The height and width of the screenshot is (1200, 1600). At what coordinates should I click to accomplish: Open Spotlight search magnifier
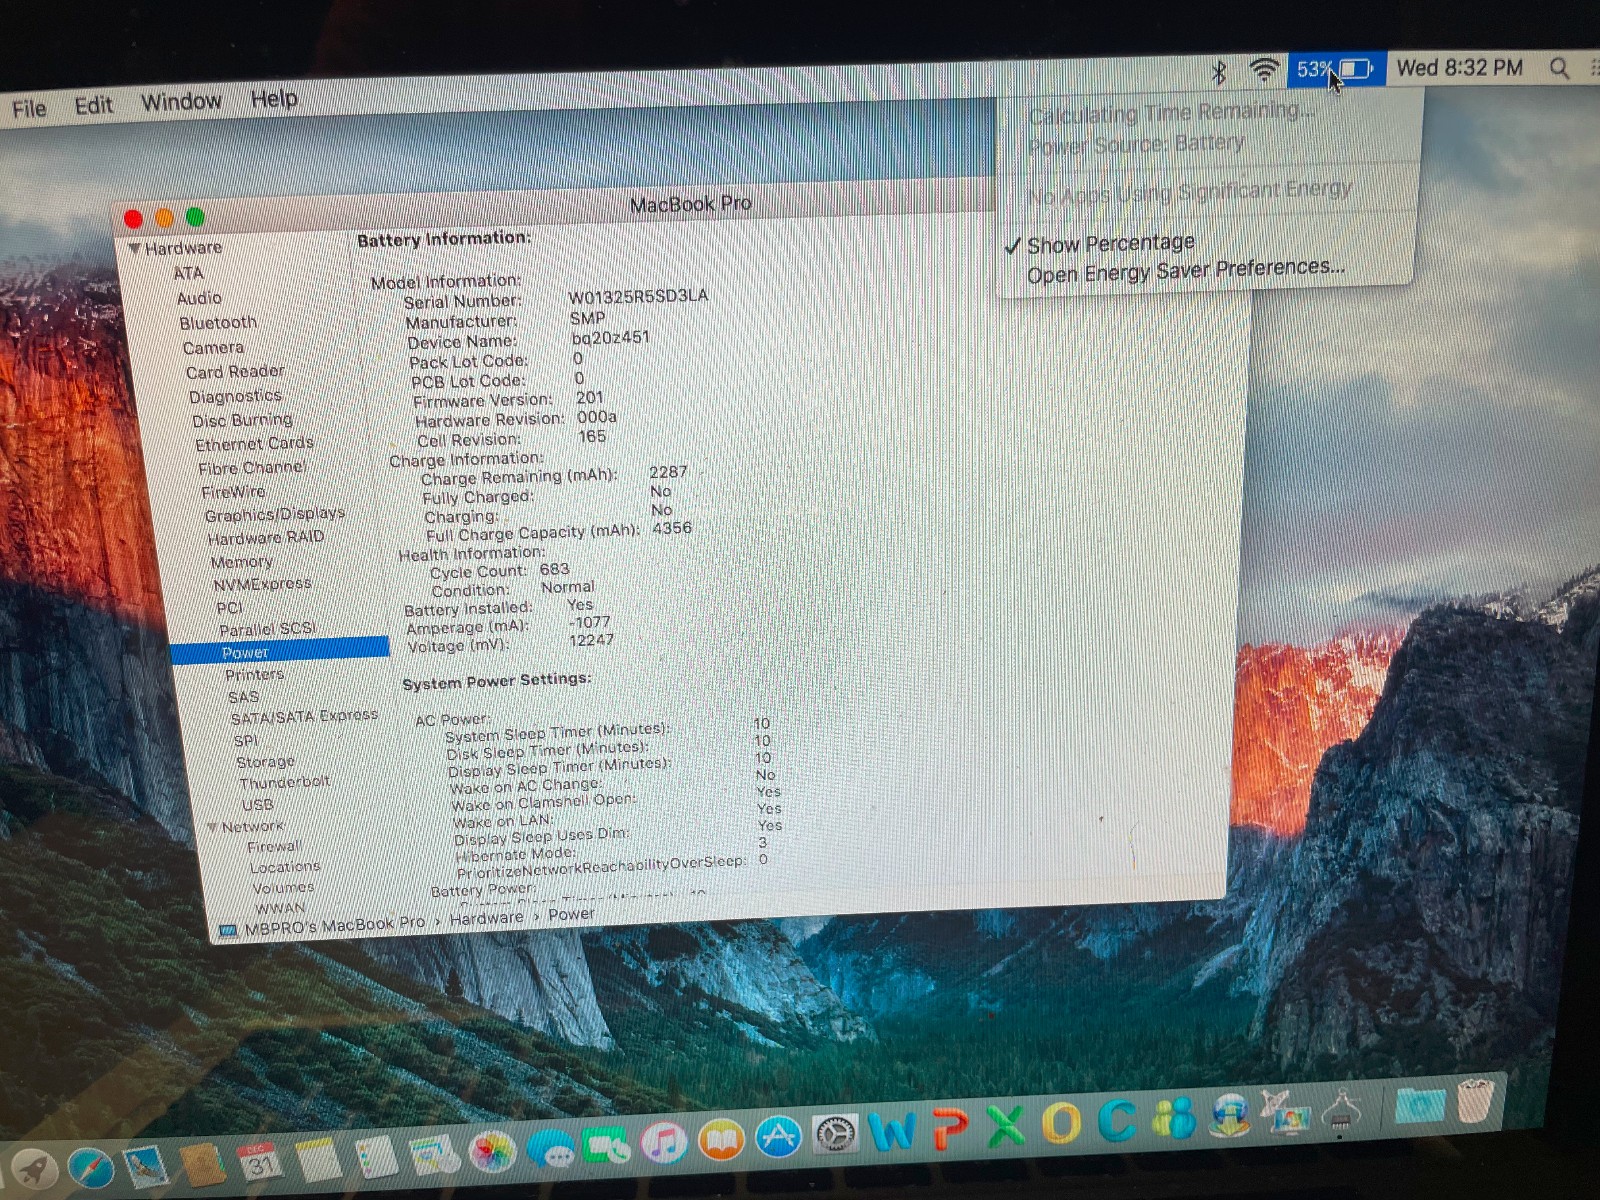click(x=1560, y=68)
